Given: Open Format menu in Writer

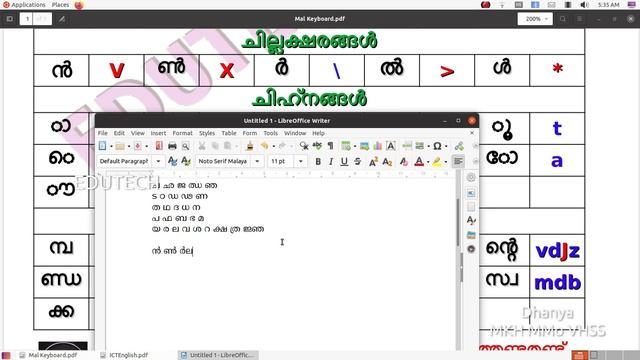Looking at the screenshot, I should click(182, 133).
